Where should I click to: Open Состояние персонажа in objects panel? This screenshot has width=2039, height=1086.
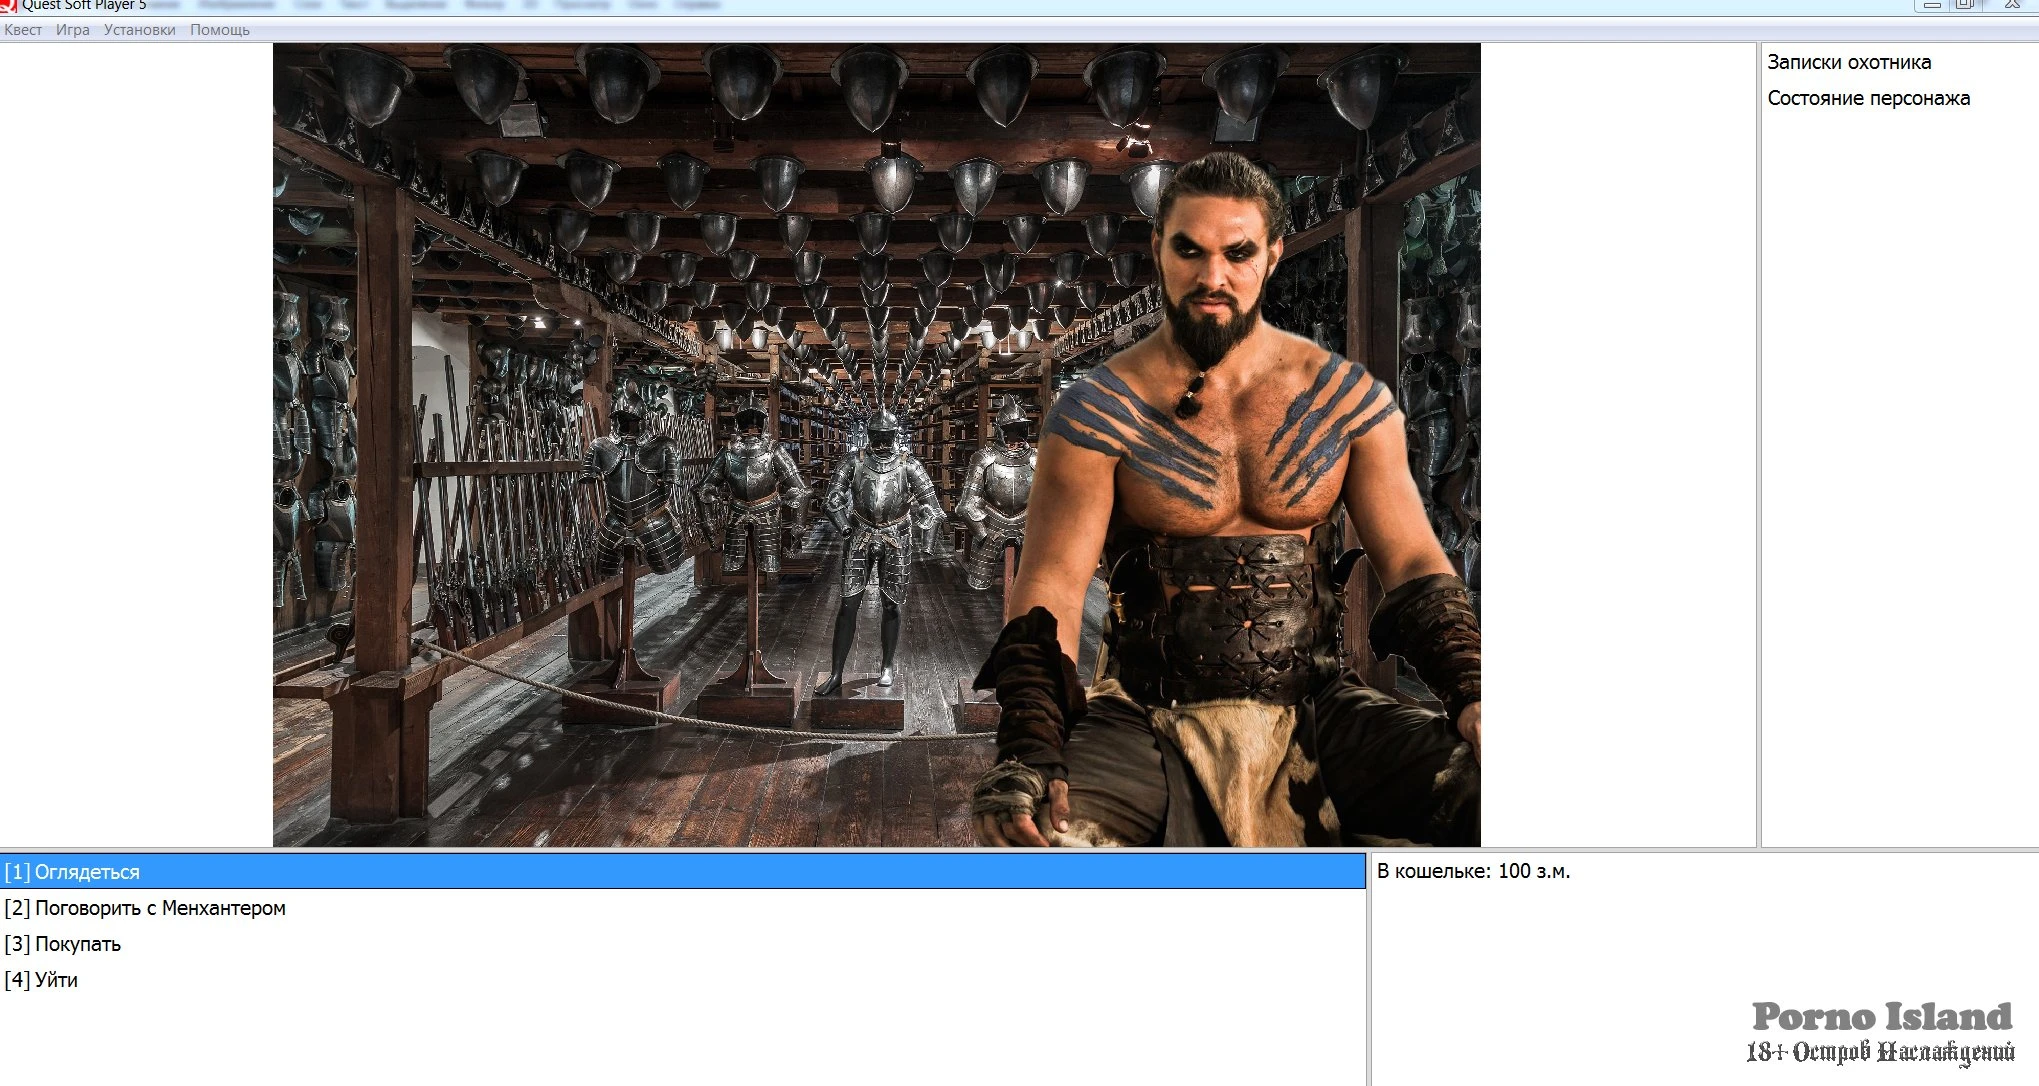1868,98
